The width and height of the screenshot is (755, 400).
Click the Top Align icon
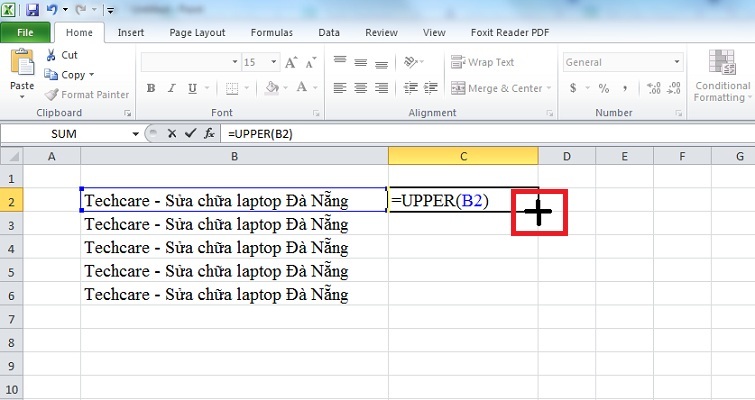[340, 62]
